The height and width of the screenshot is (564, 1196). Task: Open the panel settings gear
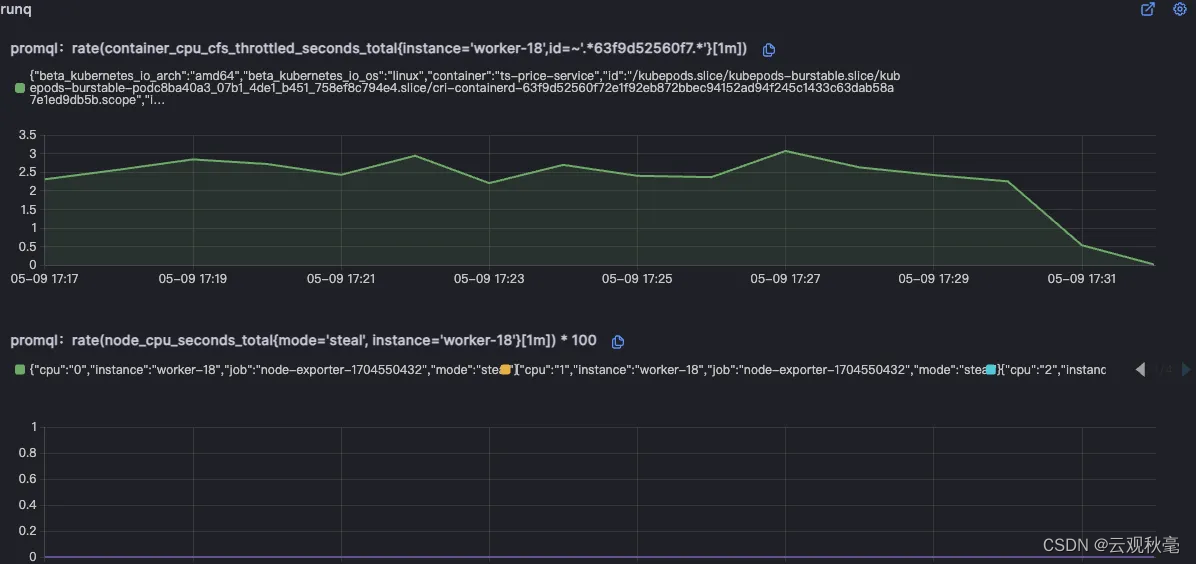click(1179, 9)
